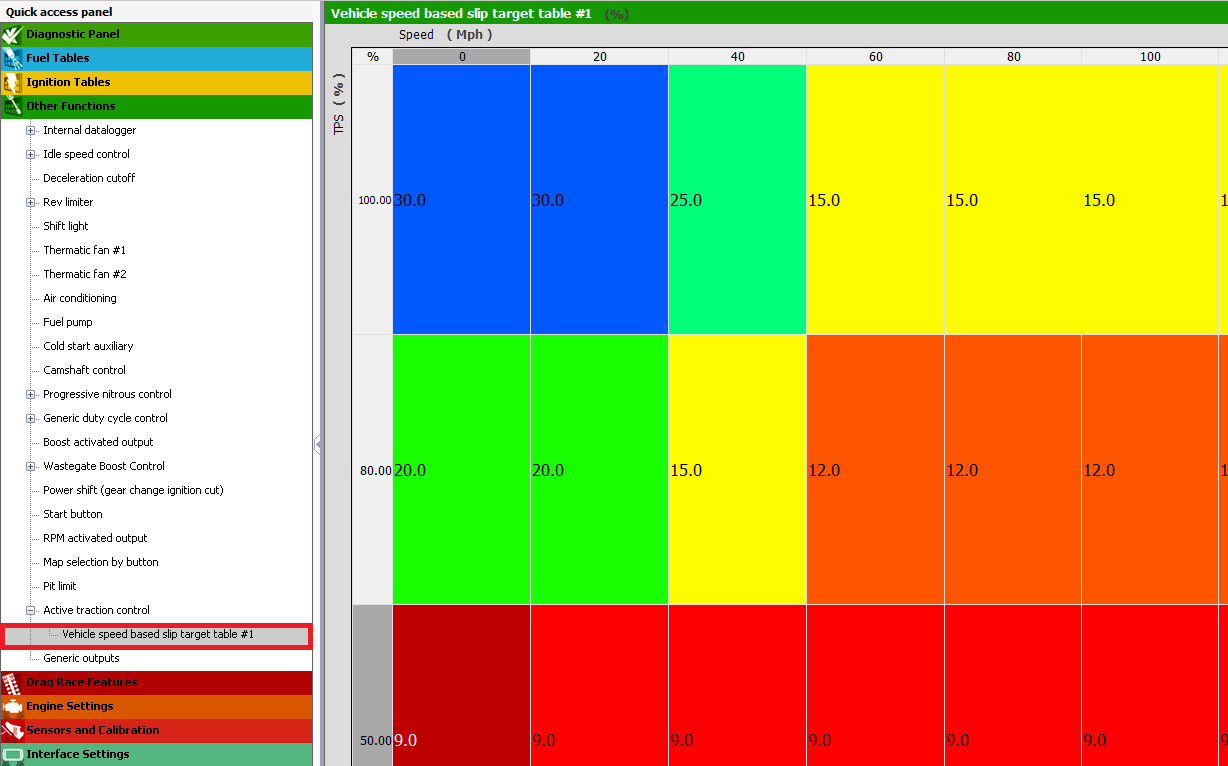Click the Diagnostic Panel checkmark icon

12,34
